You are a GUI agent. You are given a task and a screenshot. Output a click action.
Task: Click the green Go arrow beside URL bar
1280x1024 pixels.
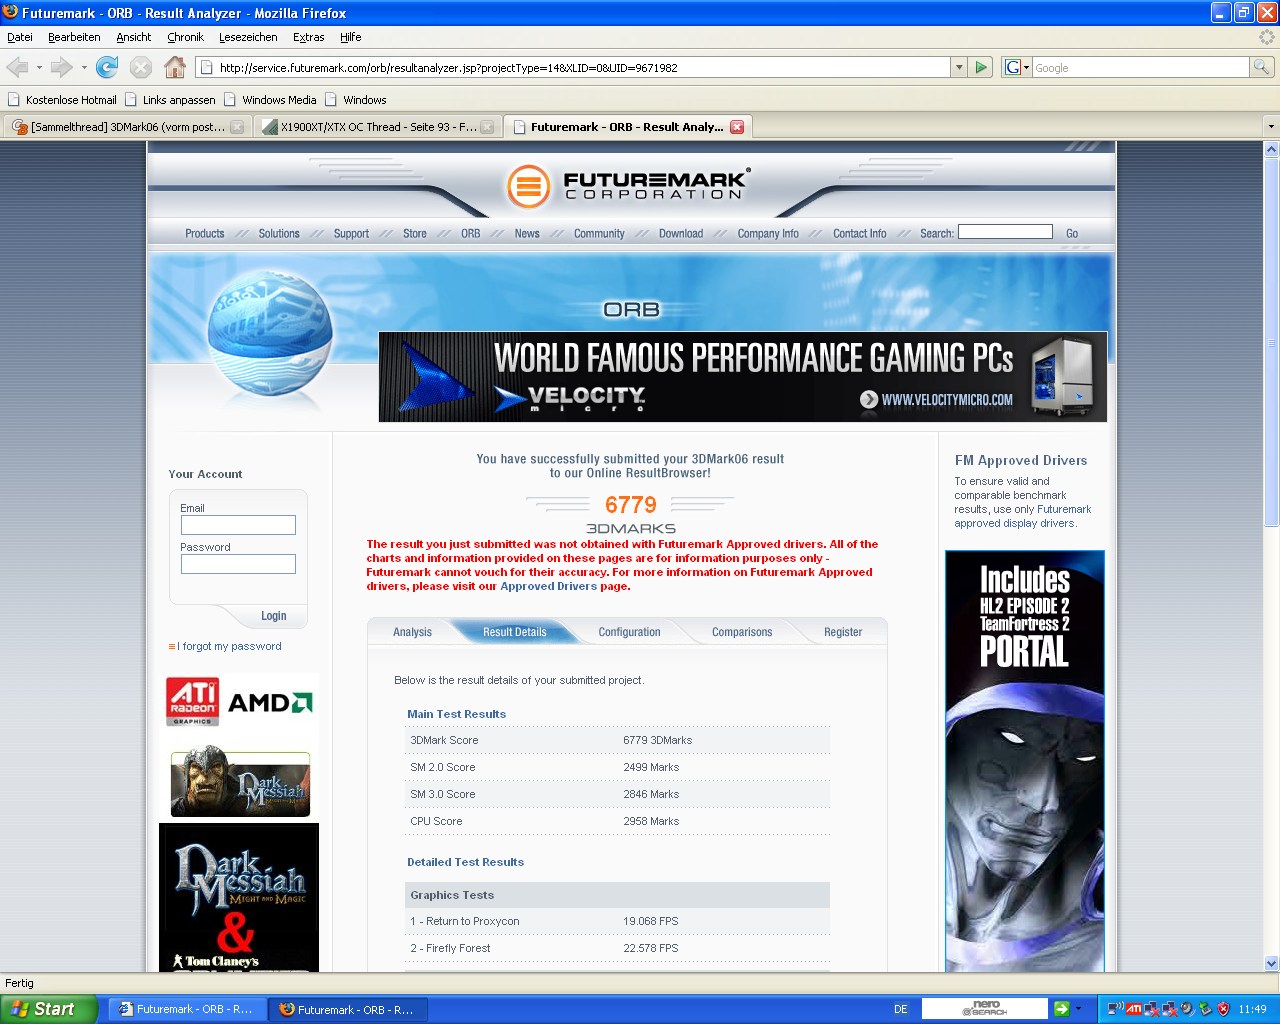click(981, 67)
